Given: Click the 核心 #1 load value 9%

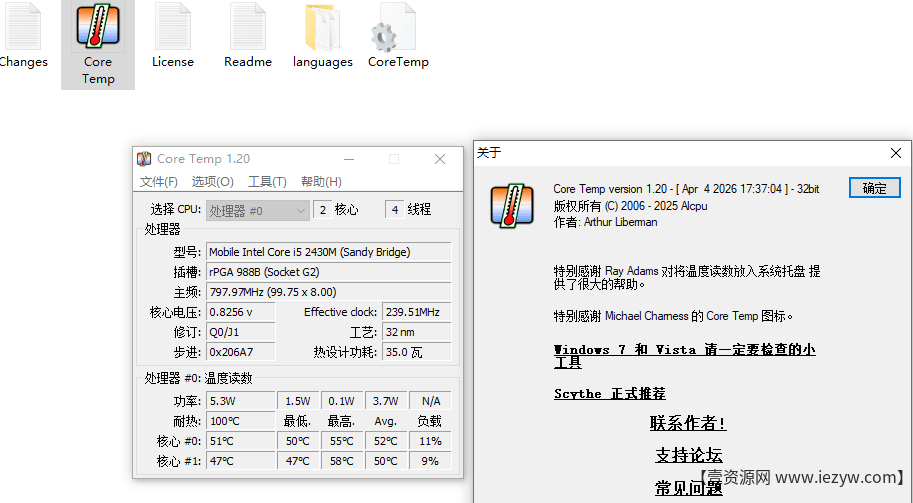Looking at the screenshot, I should [430, 461].
